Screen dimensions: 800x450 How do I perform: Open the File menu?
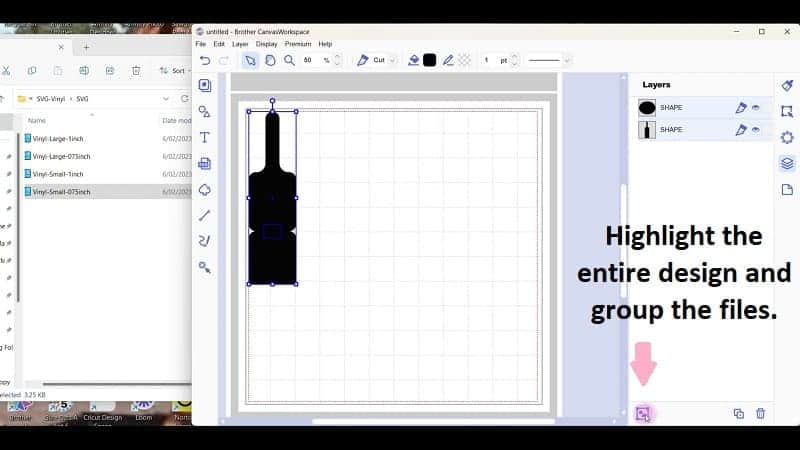(x=201, y=44)
